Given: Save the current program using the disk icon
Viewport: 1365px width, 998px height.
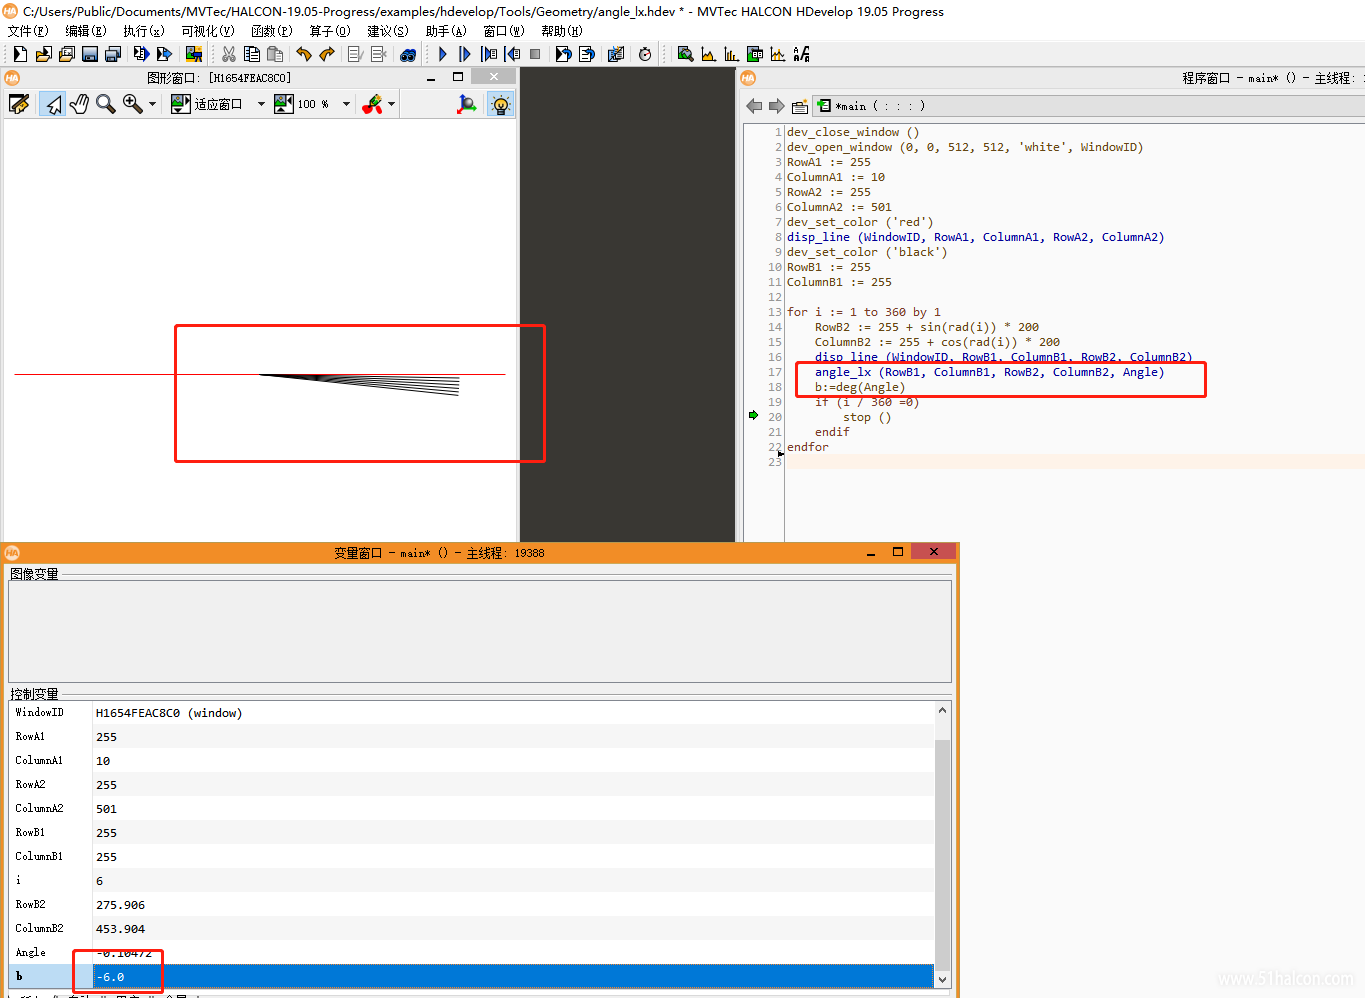Looking at the screenshot, I should (90, 54).
